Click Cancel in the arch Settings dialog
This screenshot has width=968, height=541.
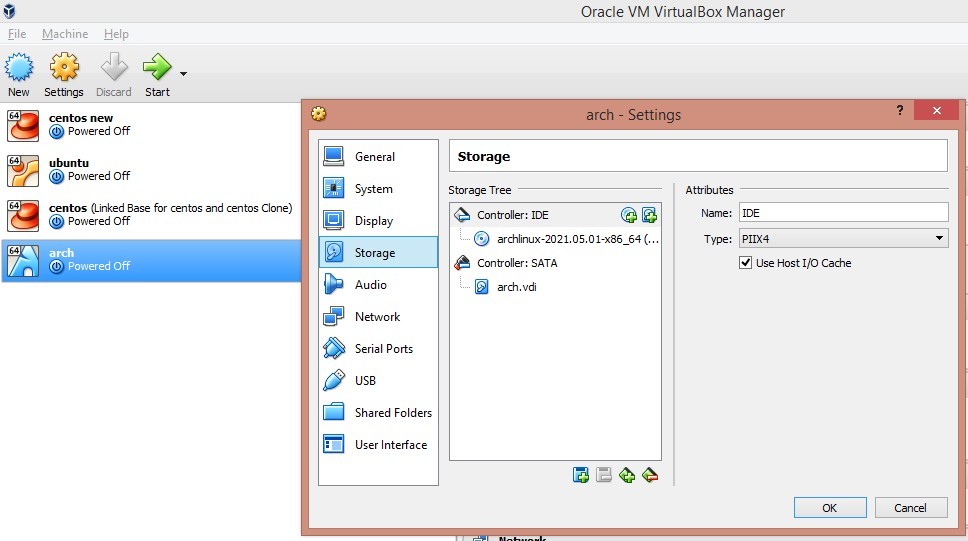[x=911, y=508]
